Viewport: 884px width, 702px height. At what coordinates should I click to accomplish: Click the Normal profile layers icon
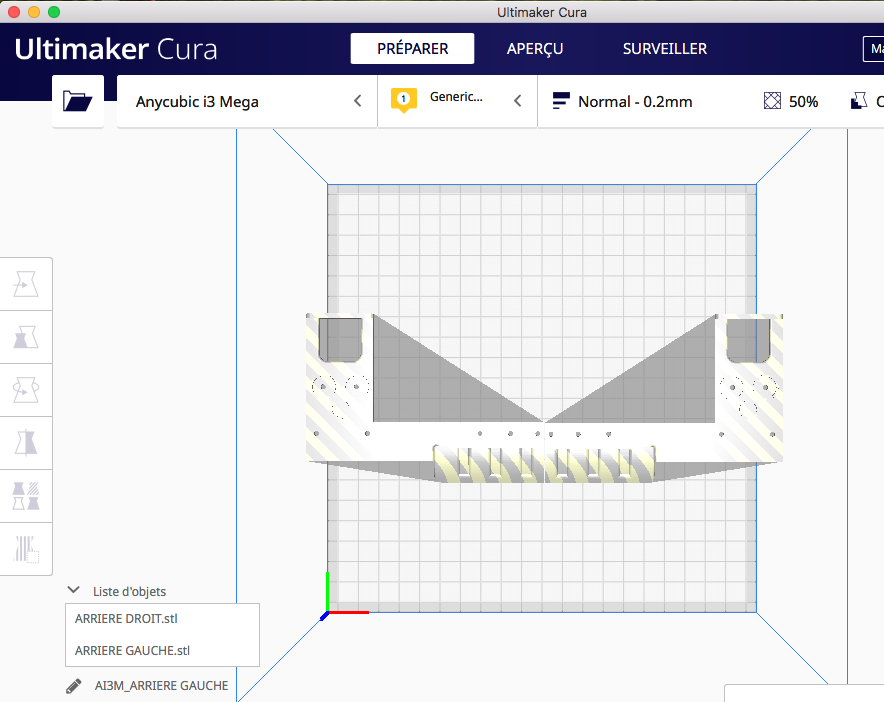click(561, 101)
